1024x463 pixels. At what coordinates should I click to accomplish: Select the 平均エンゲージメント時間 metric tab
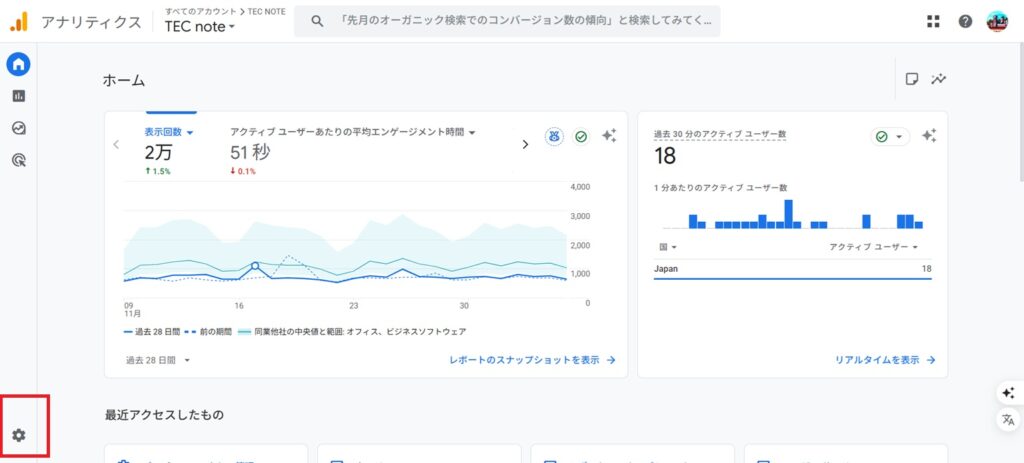352,132
